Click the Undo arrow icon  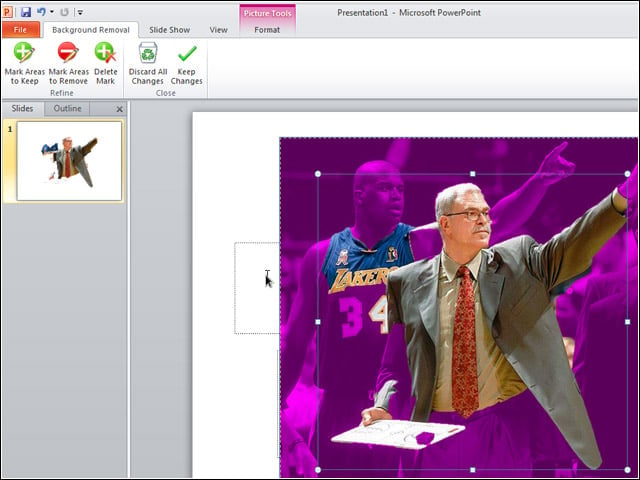[41, 12]
